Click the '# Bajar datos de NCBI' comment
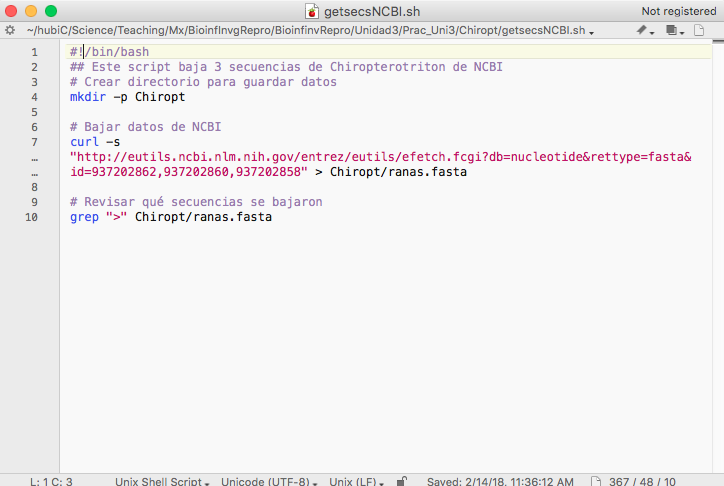This screenshot has width=724, height=486. 145,127
